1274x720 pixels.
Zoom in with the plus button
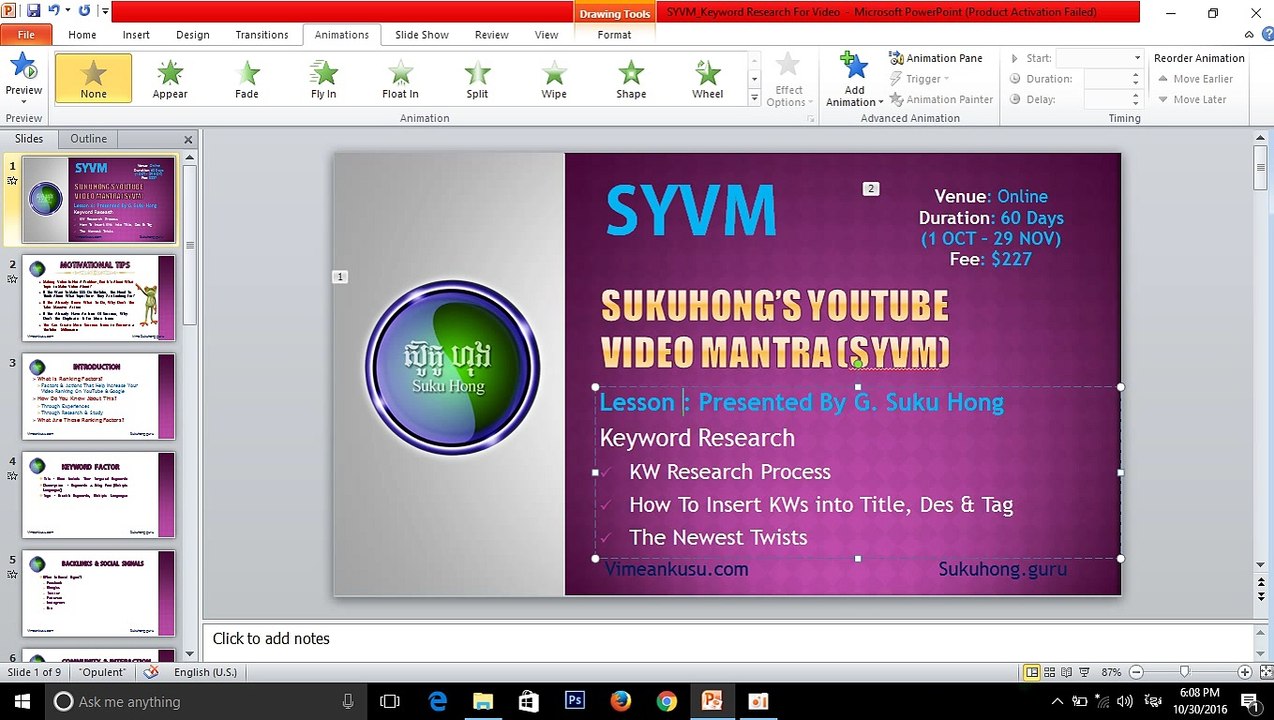coord(1244,672)
